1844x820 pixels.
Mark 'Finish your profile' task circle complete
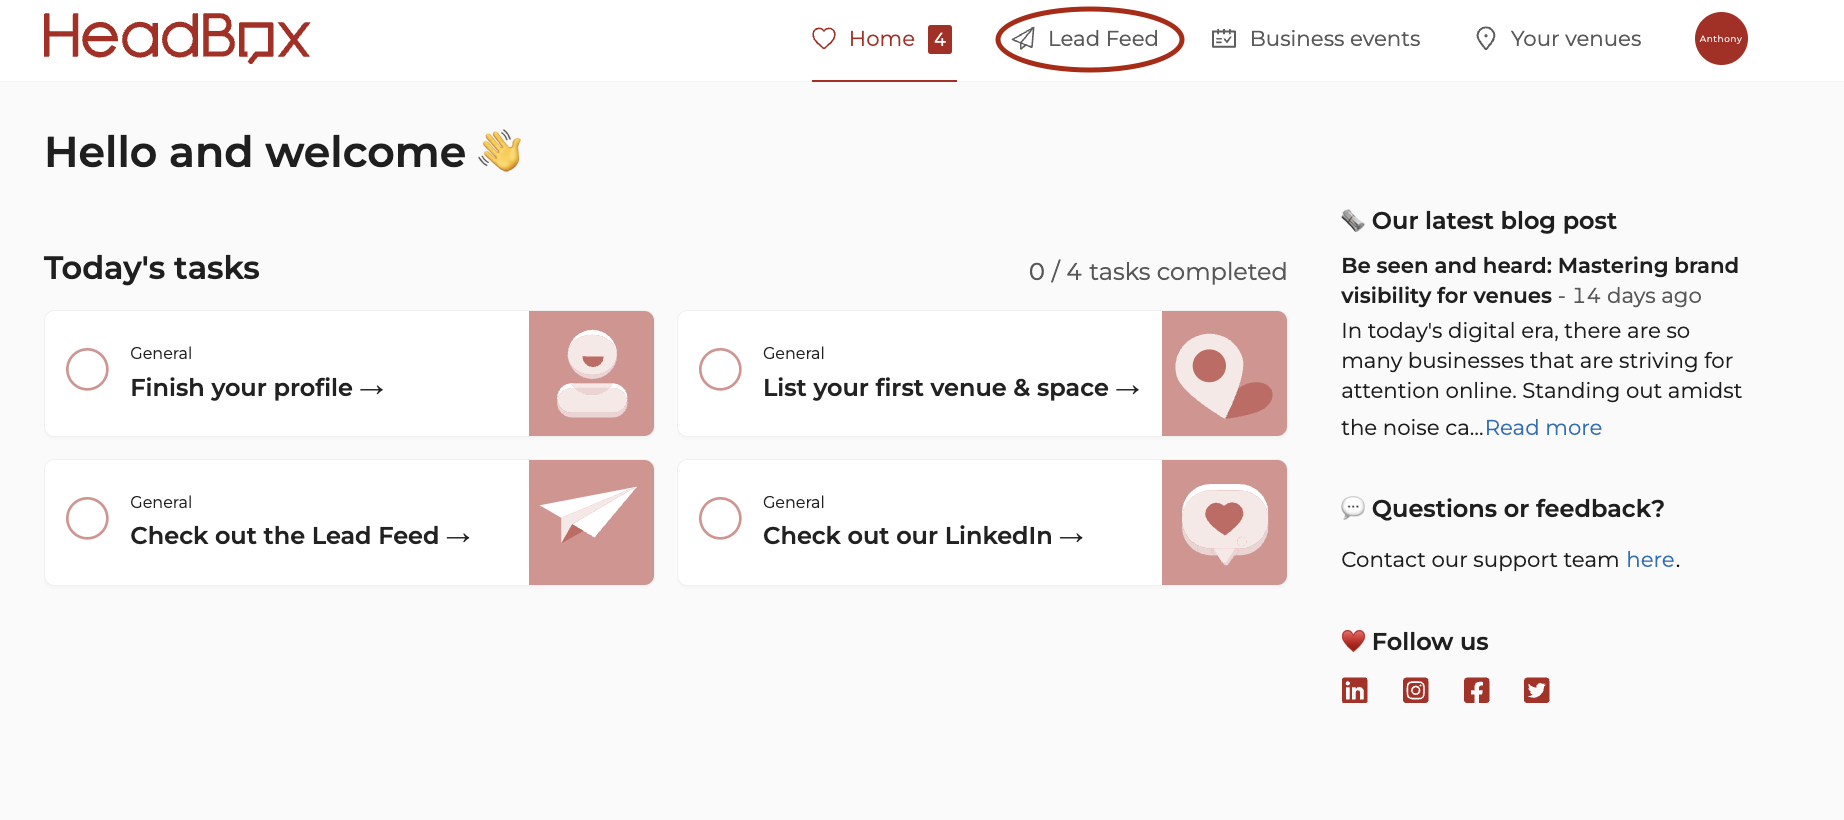click(x=87, y=369)
